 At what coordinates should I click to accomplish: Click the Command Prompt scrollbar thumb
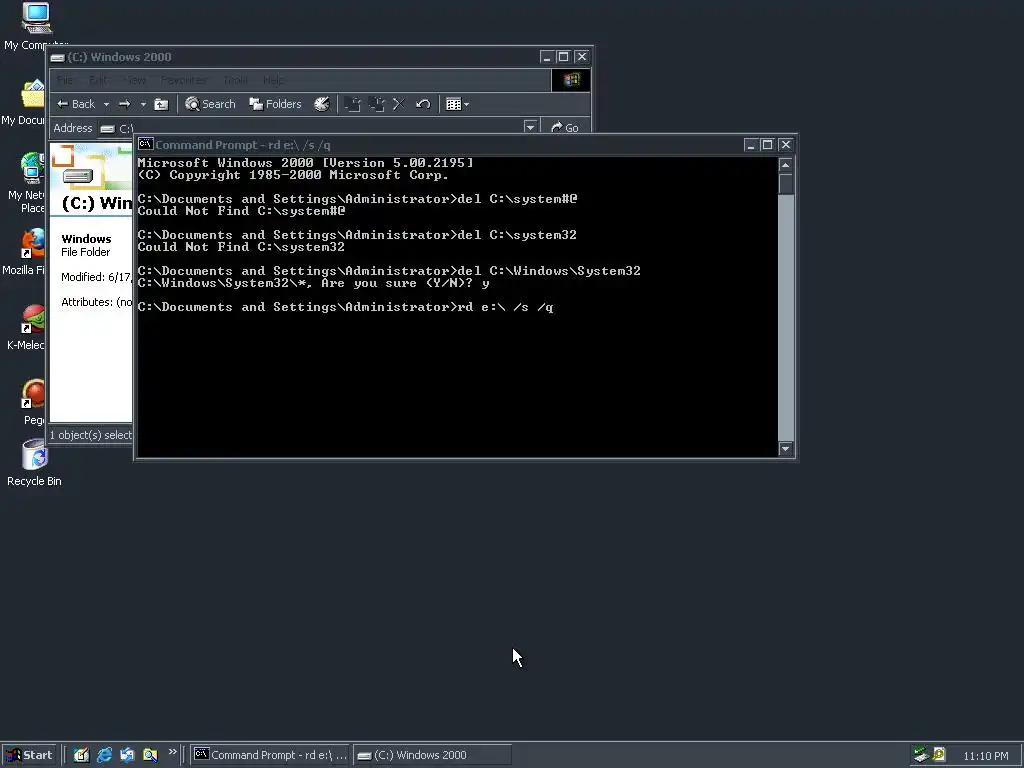coord(786,184)
